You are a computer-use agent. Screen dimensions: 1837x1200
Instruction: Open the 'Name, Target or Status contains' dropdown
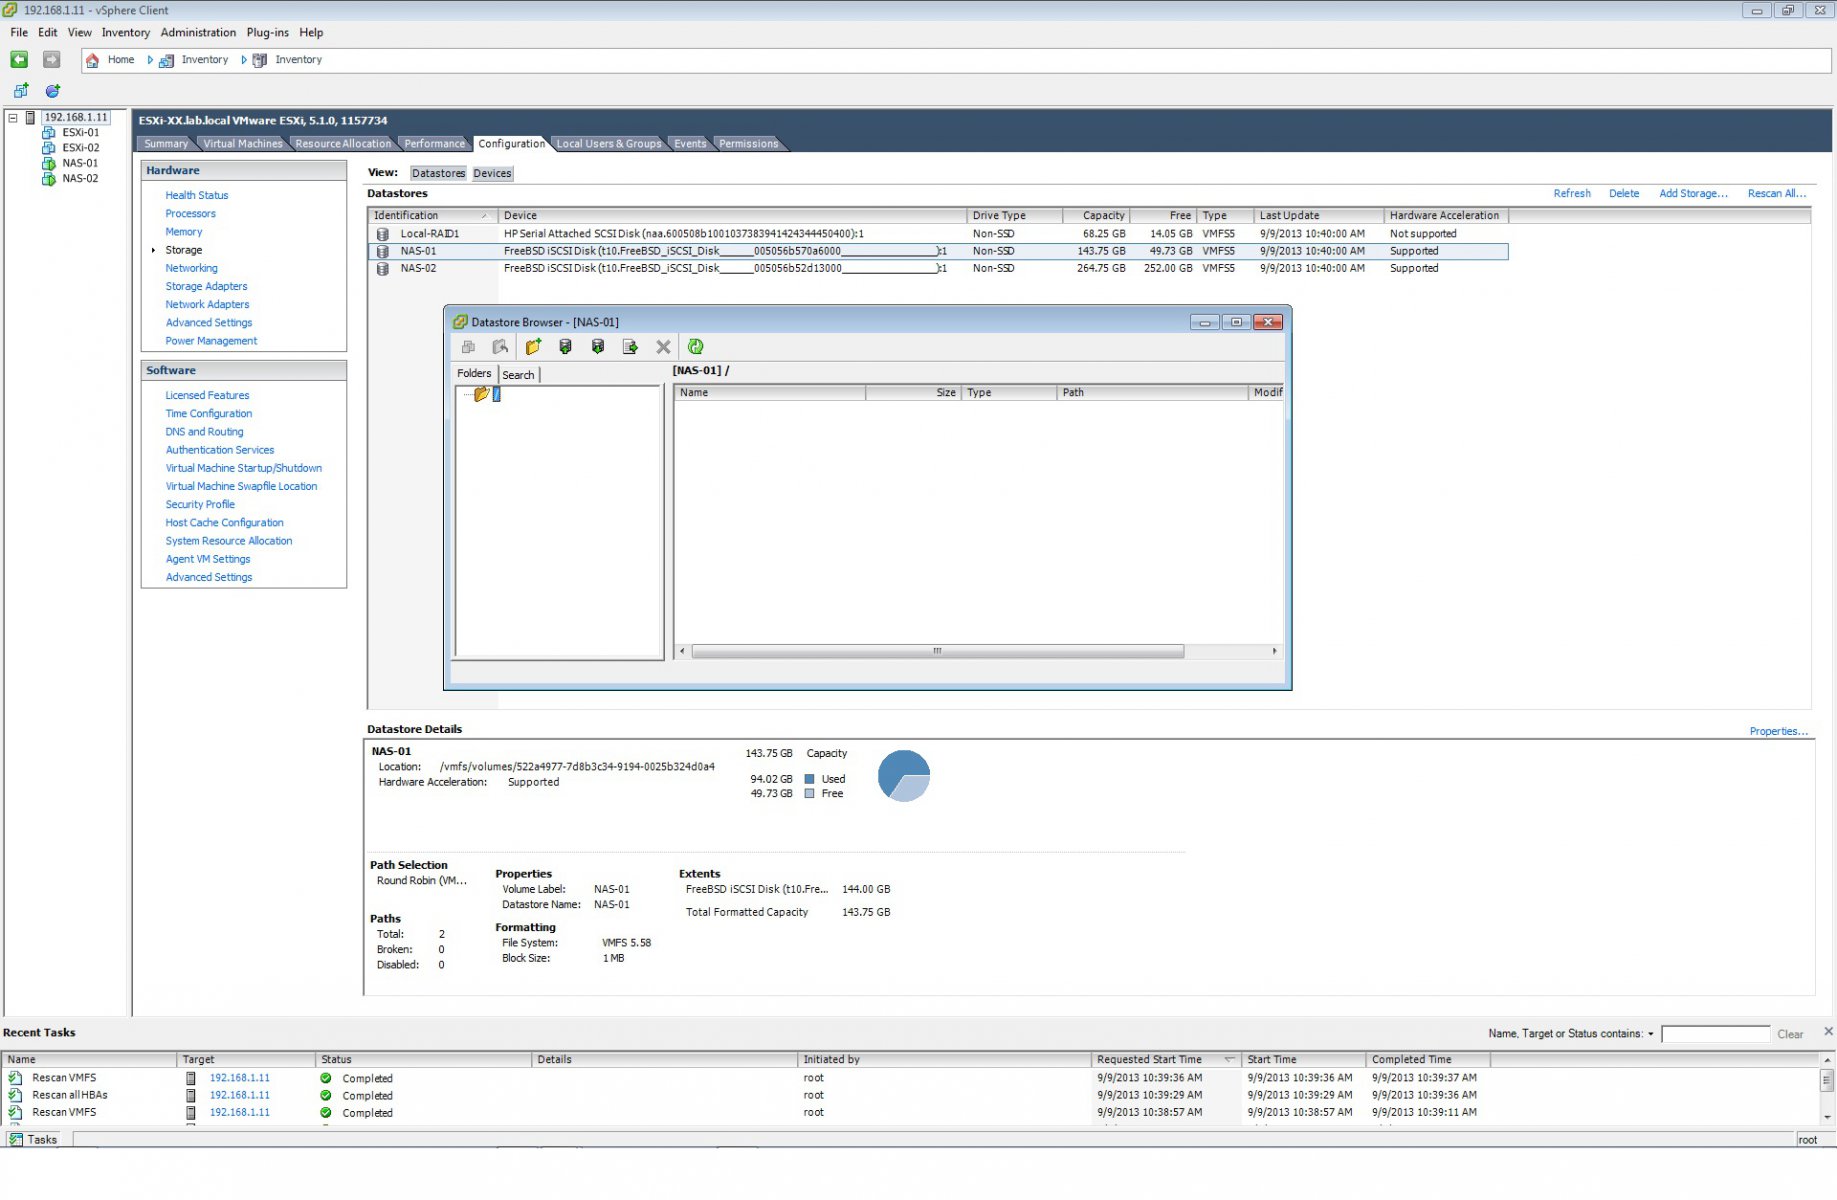(1651, 1034)
